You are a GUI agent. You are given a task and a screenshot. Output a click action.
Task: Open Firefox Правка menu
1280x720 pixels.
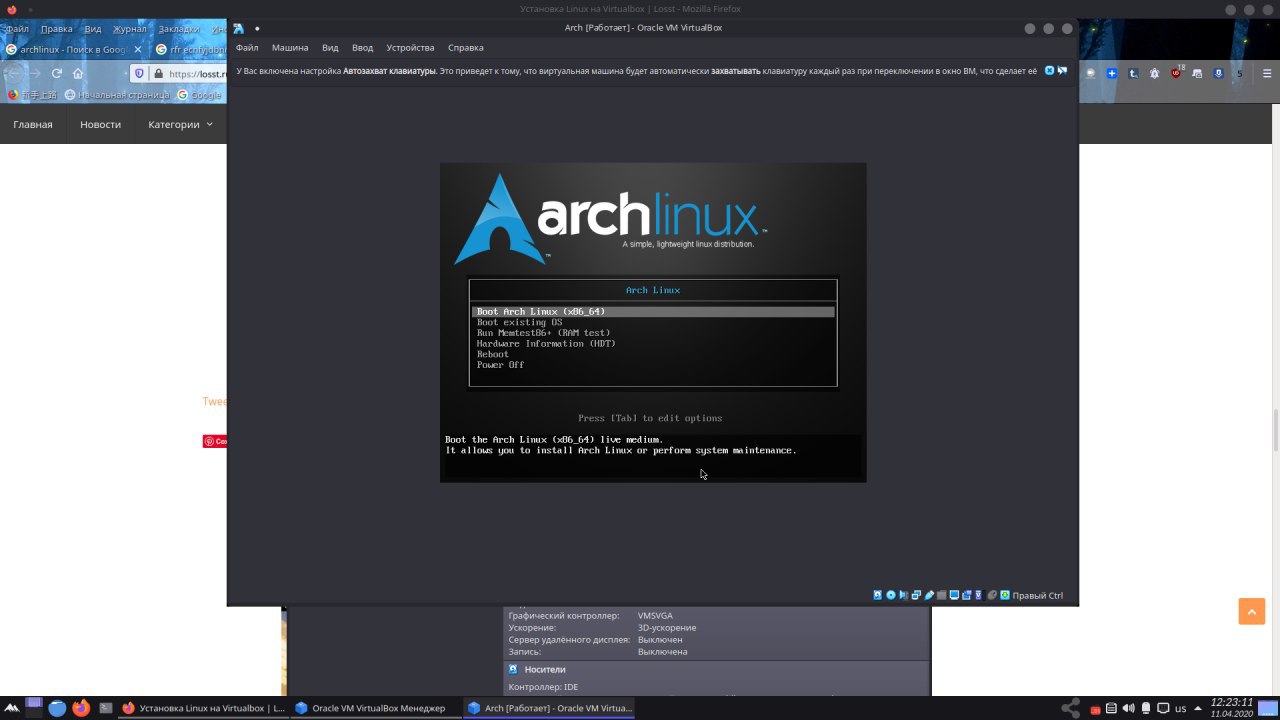(57, 29)
